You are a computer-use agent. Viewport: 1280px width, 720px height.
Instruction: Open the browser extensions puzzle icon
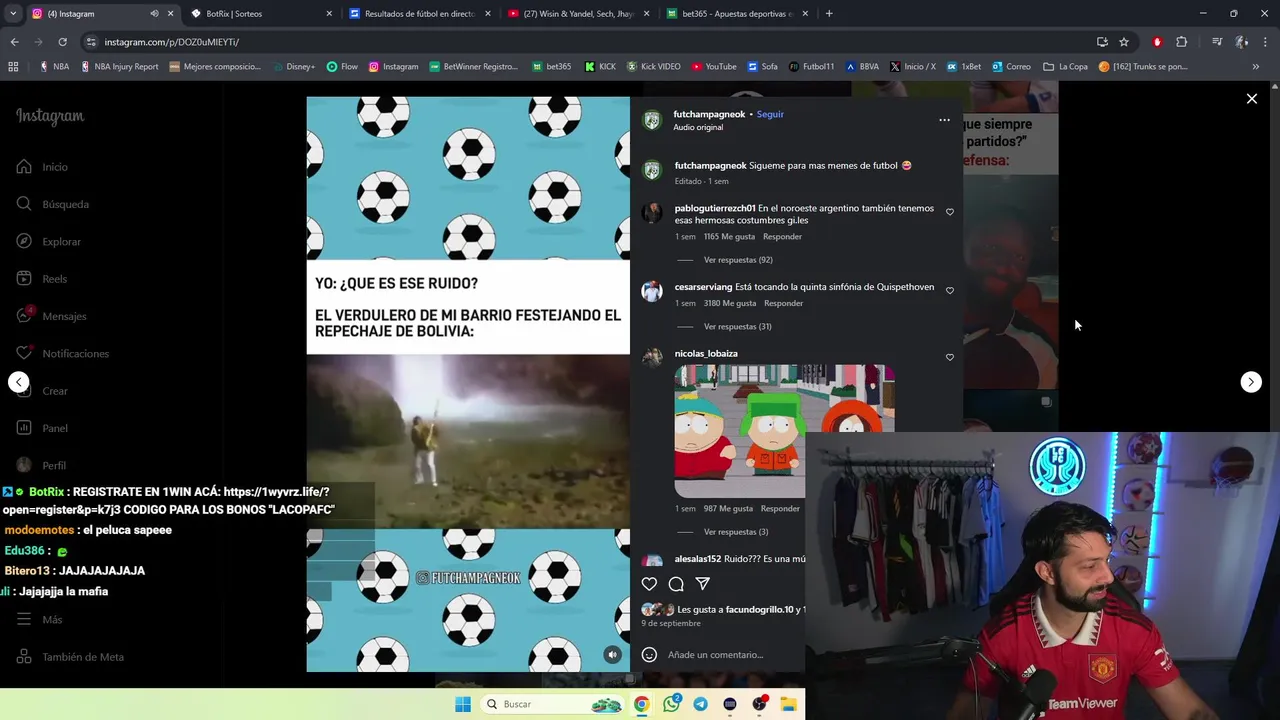tap(1182, 42)
